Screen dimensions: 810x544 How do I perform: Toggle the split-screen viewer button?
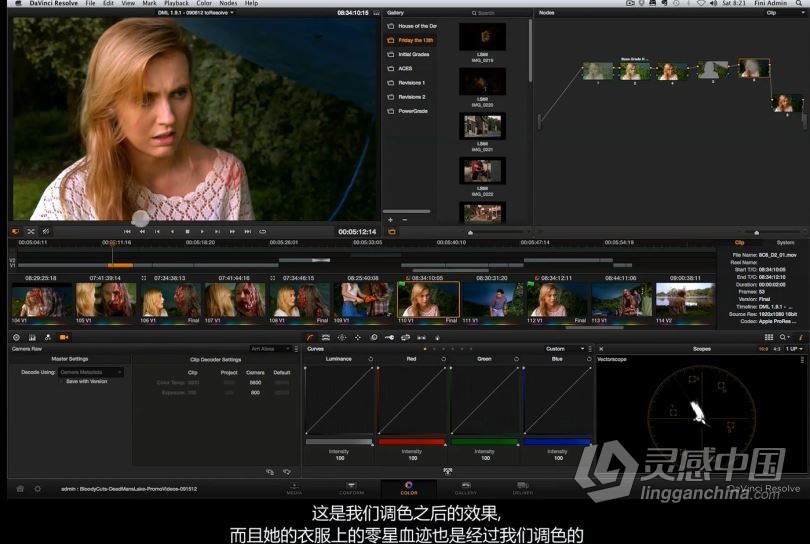(31, 231)
